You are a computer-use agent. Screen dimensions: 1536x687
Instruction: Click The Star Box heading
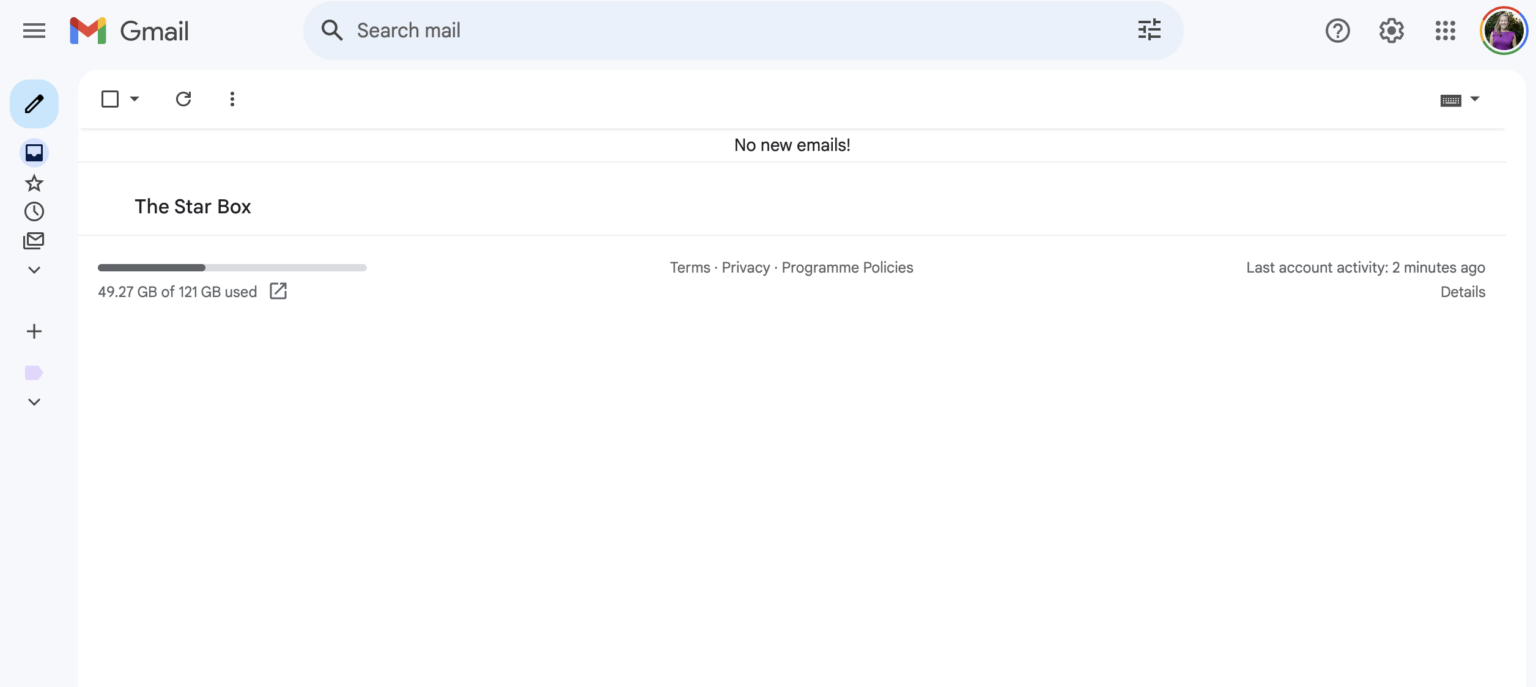193,207
